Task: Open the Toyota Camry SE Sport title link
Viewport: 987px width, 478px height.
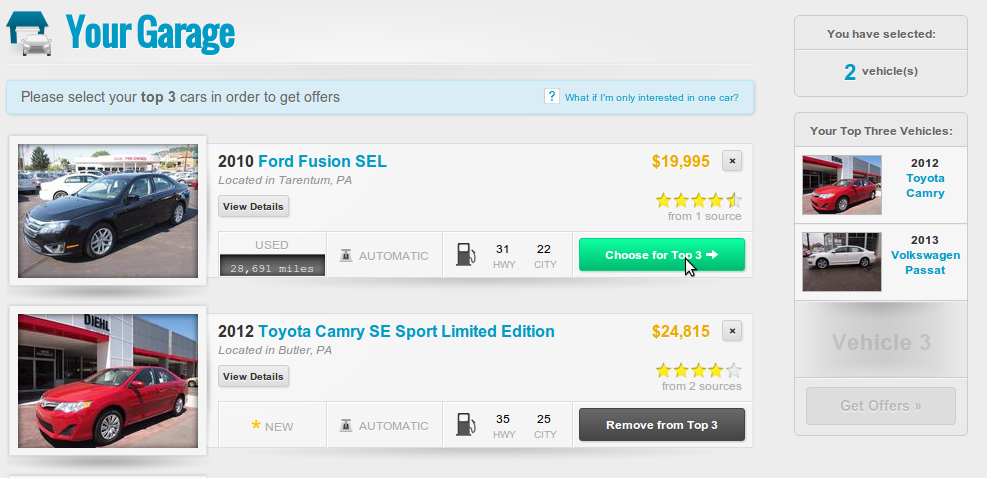Action: click(406, 331)
